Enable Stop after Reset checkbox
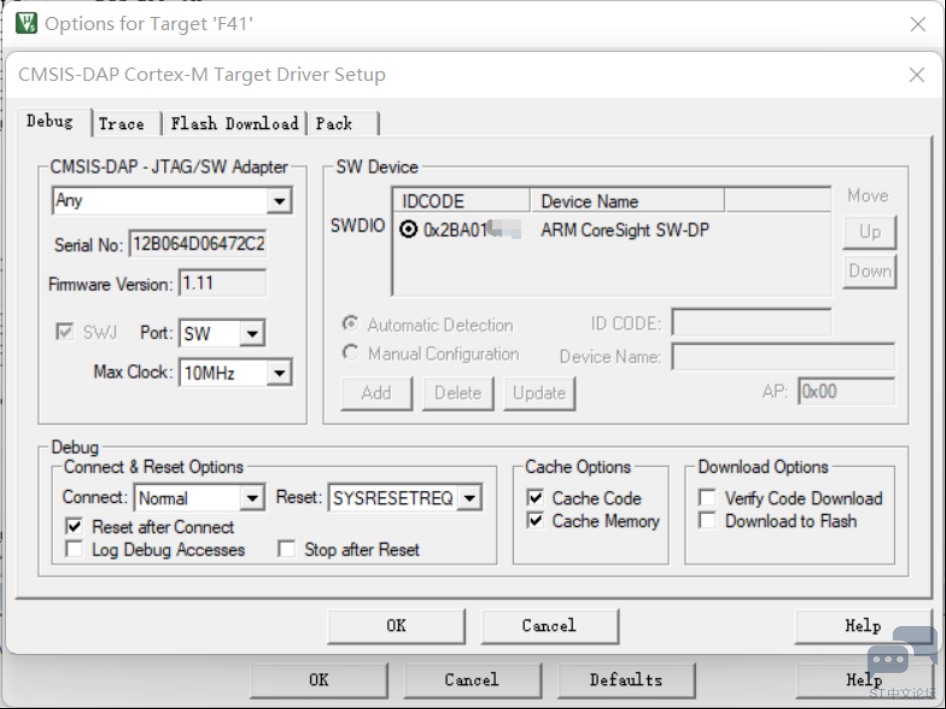Viewport: 946px width, 709px height. (287, 549)
